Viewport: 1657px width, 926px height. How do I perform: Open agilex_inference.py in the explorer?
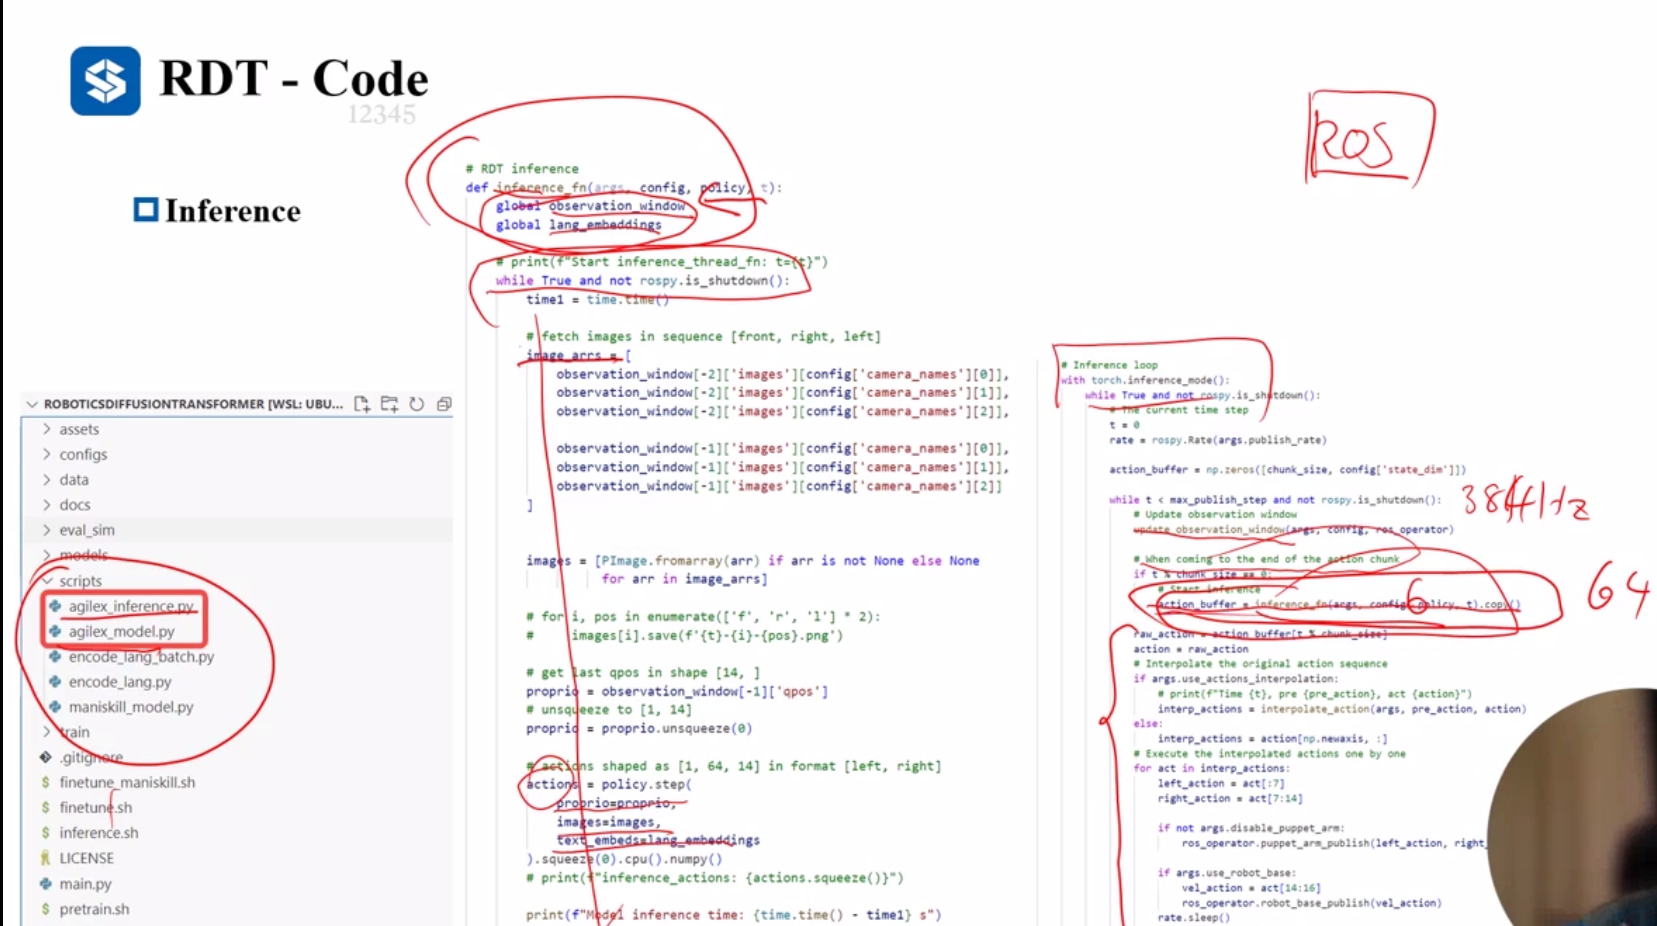131,606
